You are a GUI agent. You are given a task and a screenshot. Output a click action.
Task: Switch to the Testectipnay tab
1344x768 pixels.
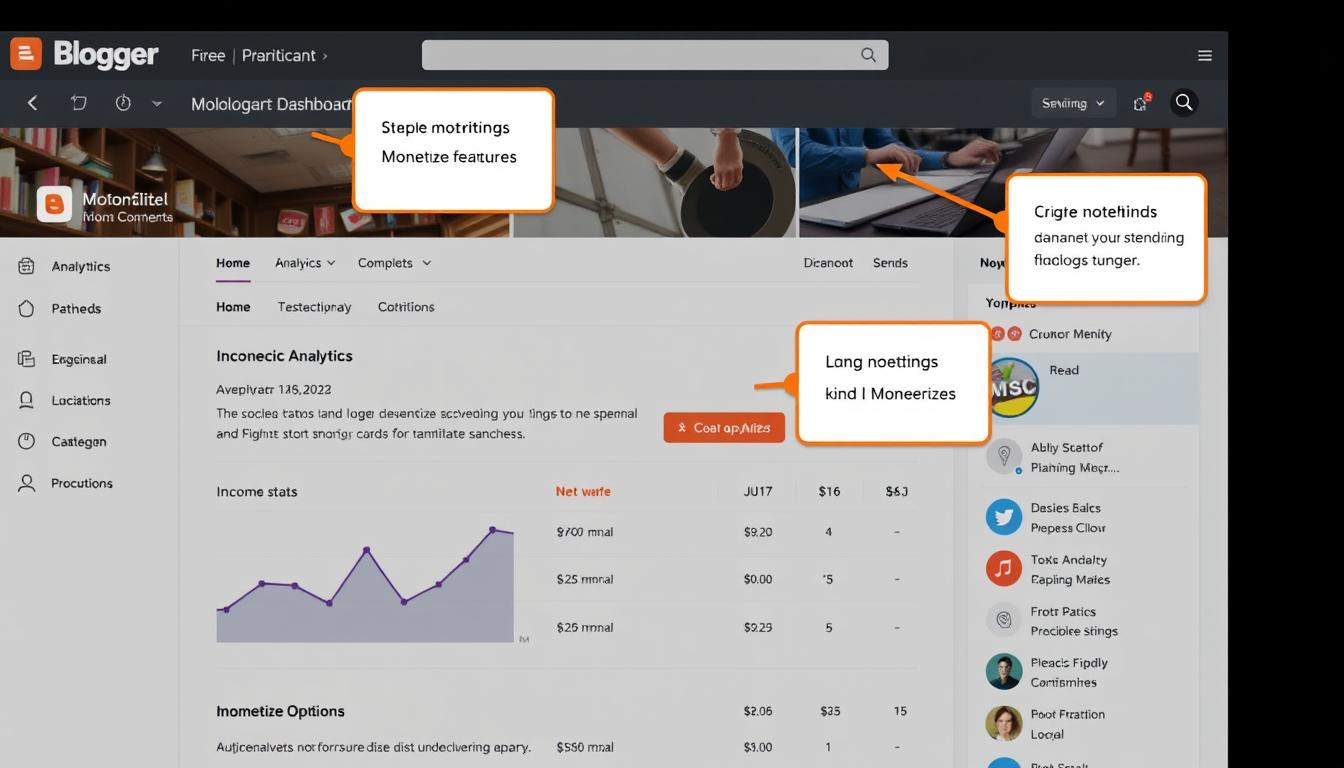tap(314, 307)
